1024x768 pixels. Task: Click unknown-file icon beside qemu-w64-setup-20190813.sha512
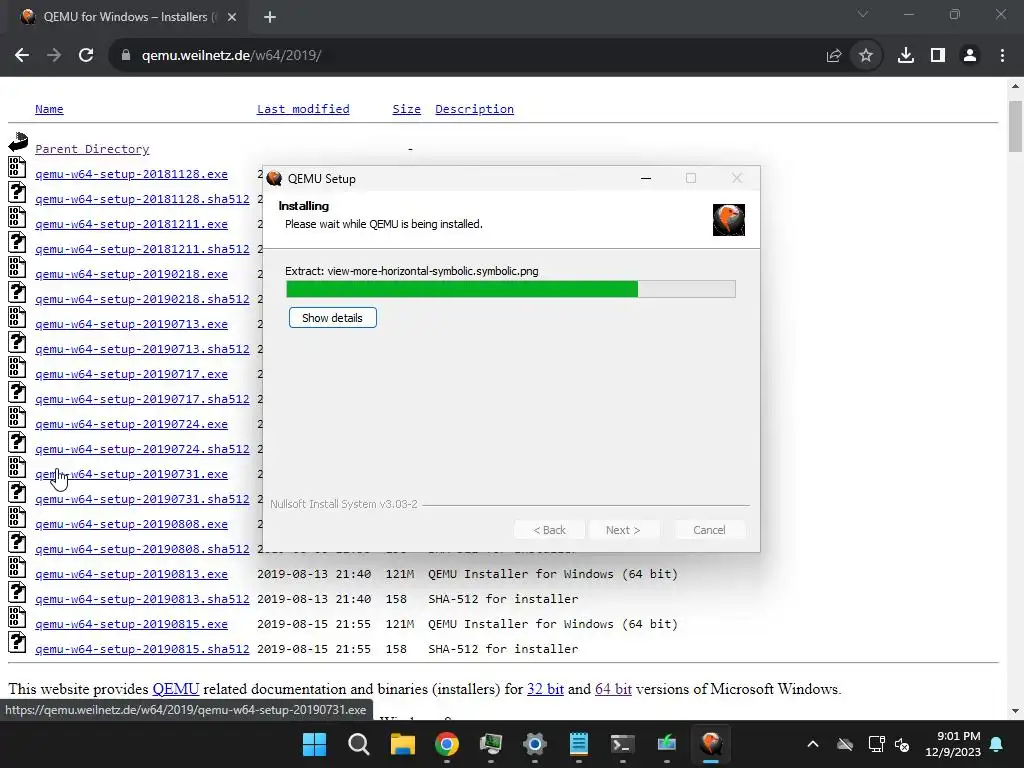point(17,592)
